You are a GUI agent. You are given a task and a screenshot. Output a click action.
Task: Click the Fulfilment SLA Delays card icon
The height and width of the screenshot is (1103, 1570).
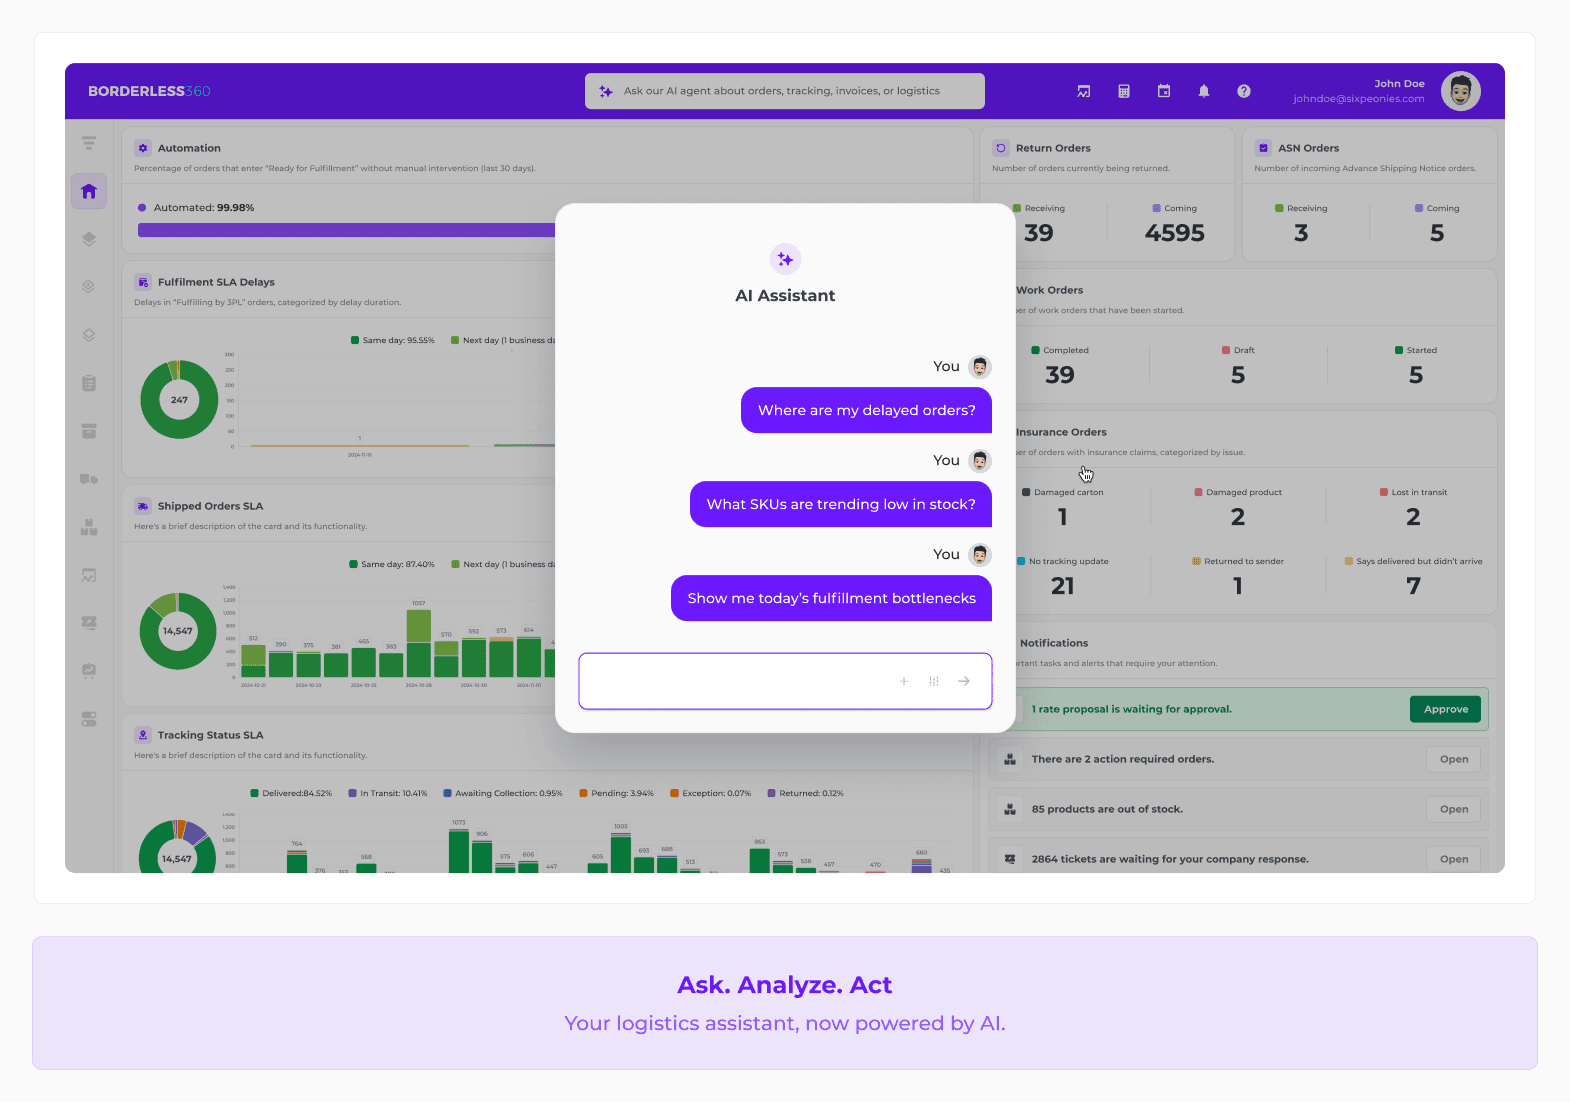[x=143, y=282]
